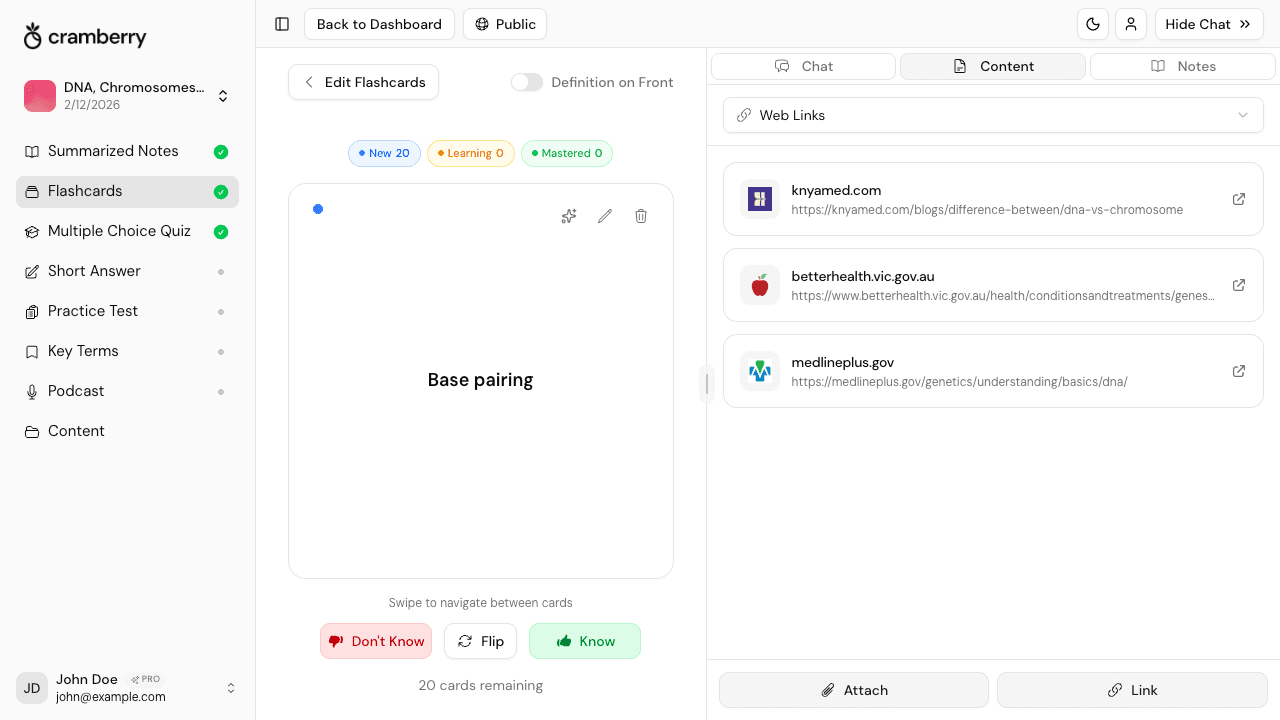Open the Public visibility globe button
Screen dimensions: 1280x720
(x=504, y=24)
